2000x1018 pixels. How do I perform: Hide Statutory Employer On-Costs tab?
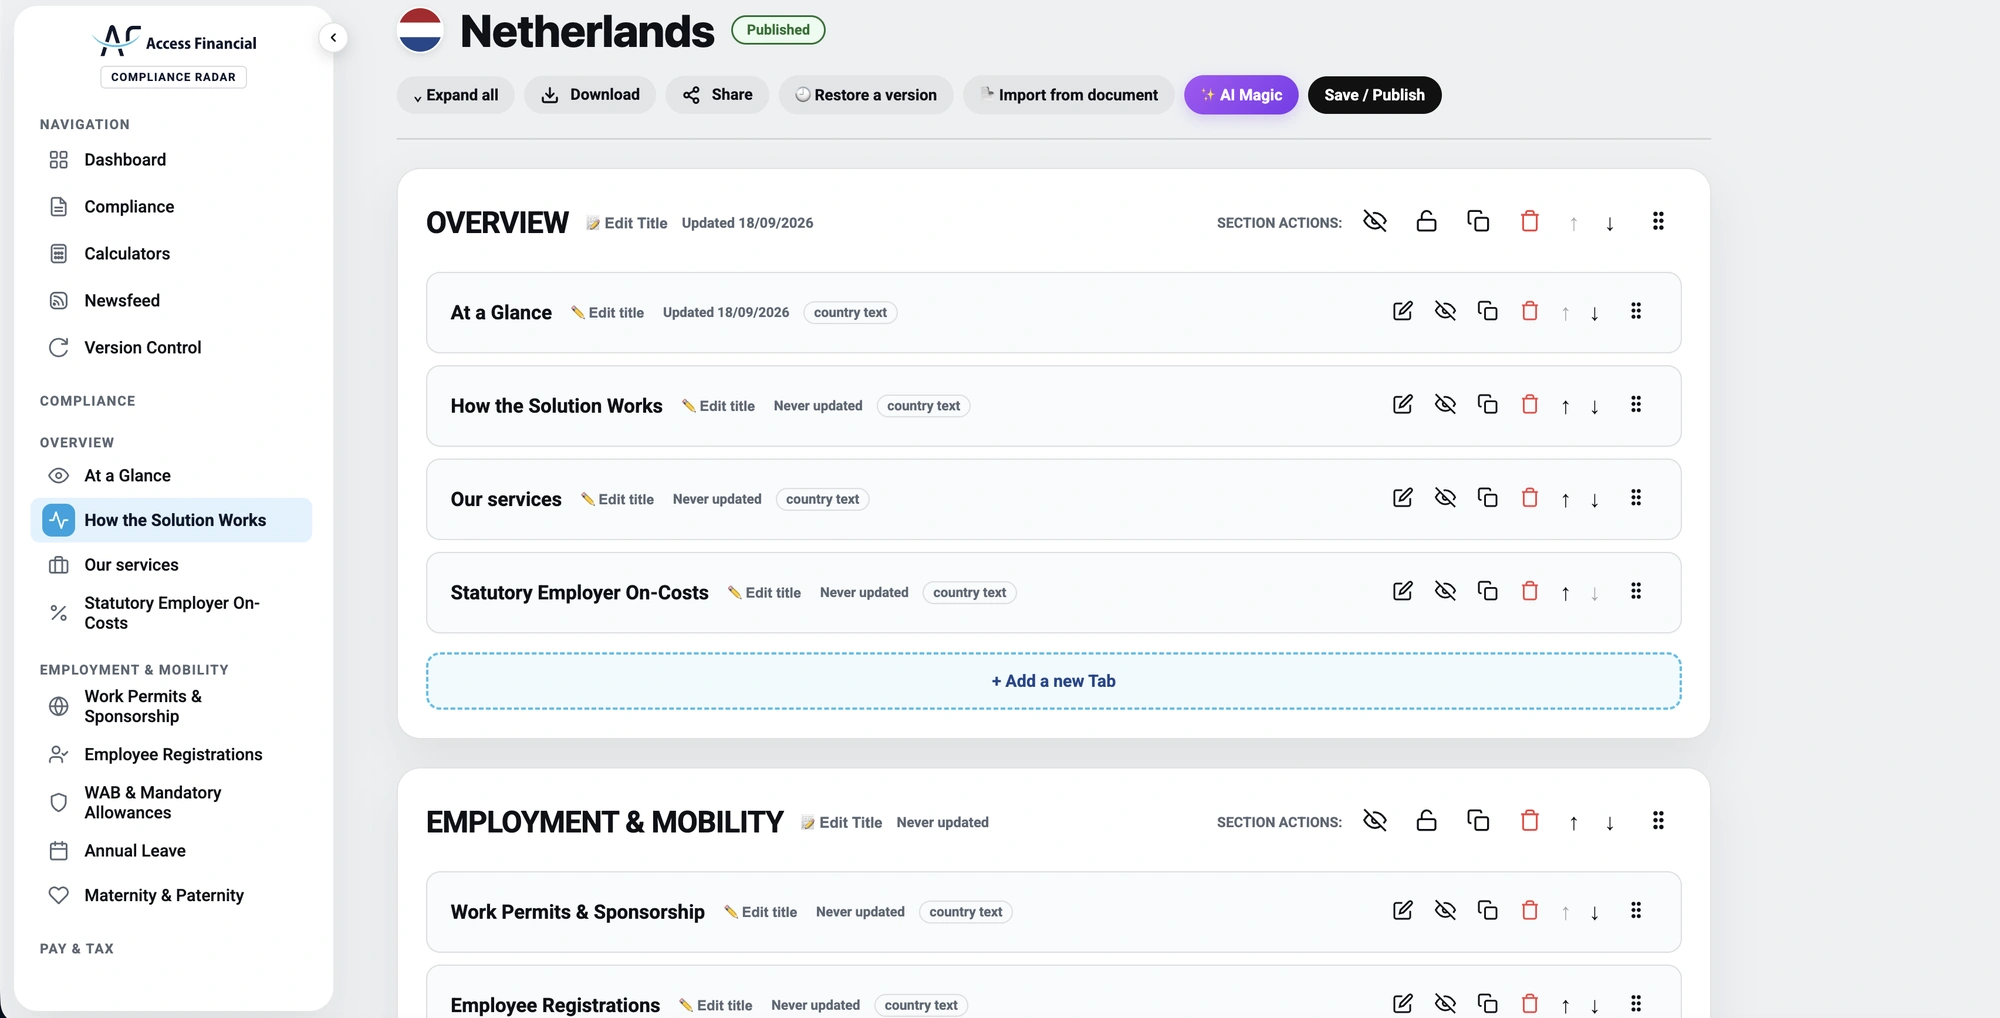pos(1445,591)
